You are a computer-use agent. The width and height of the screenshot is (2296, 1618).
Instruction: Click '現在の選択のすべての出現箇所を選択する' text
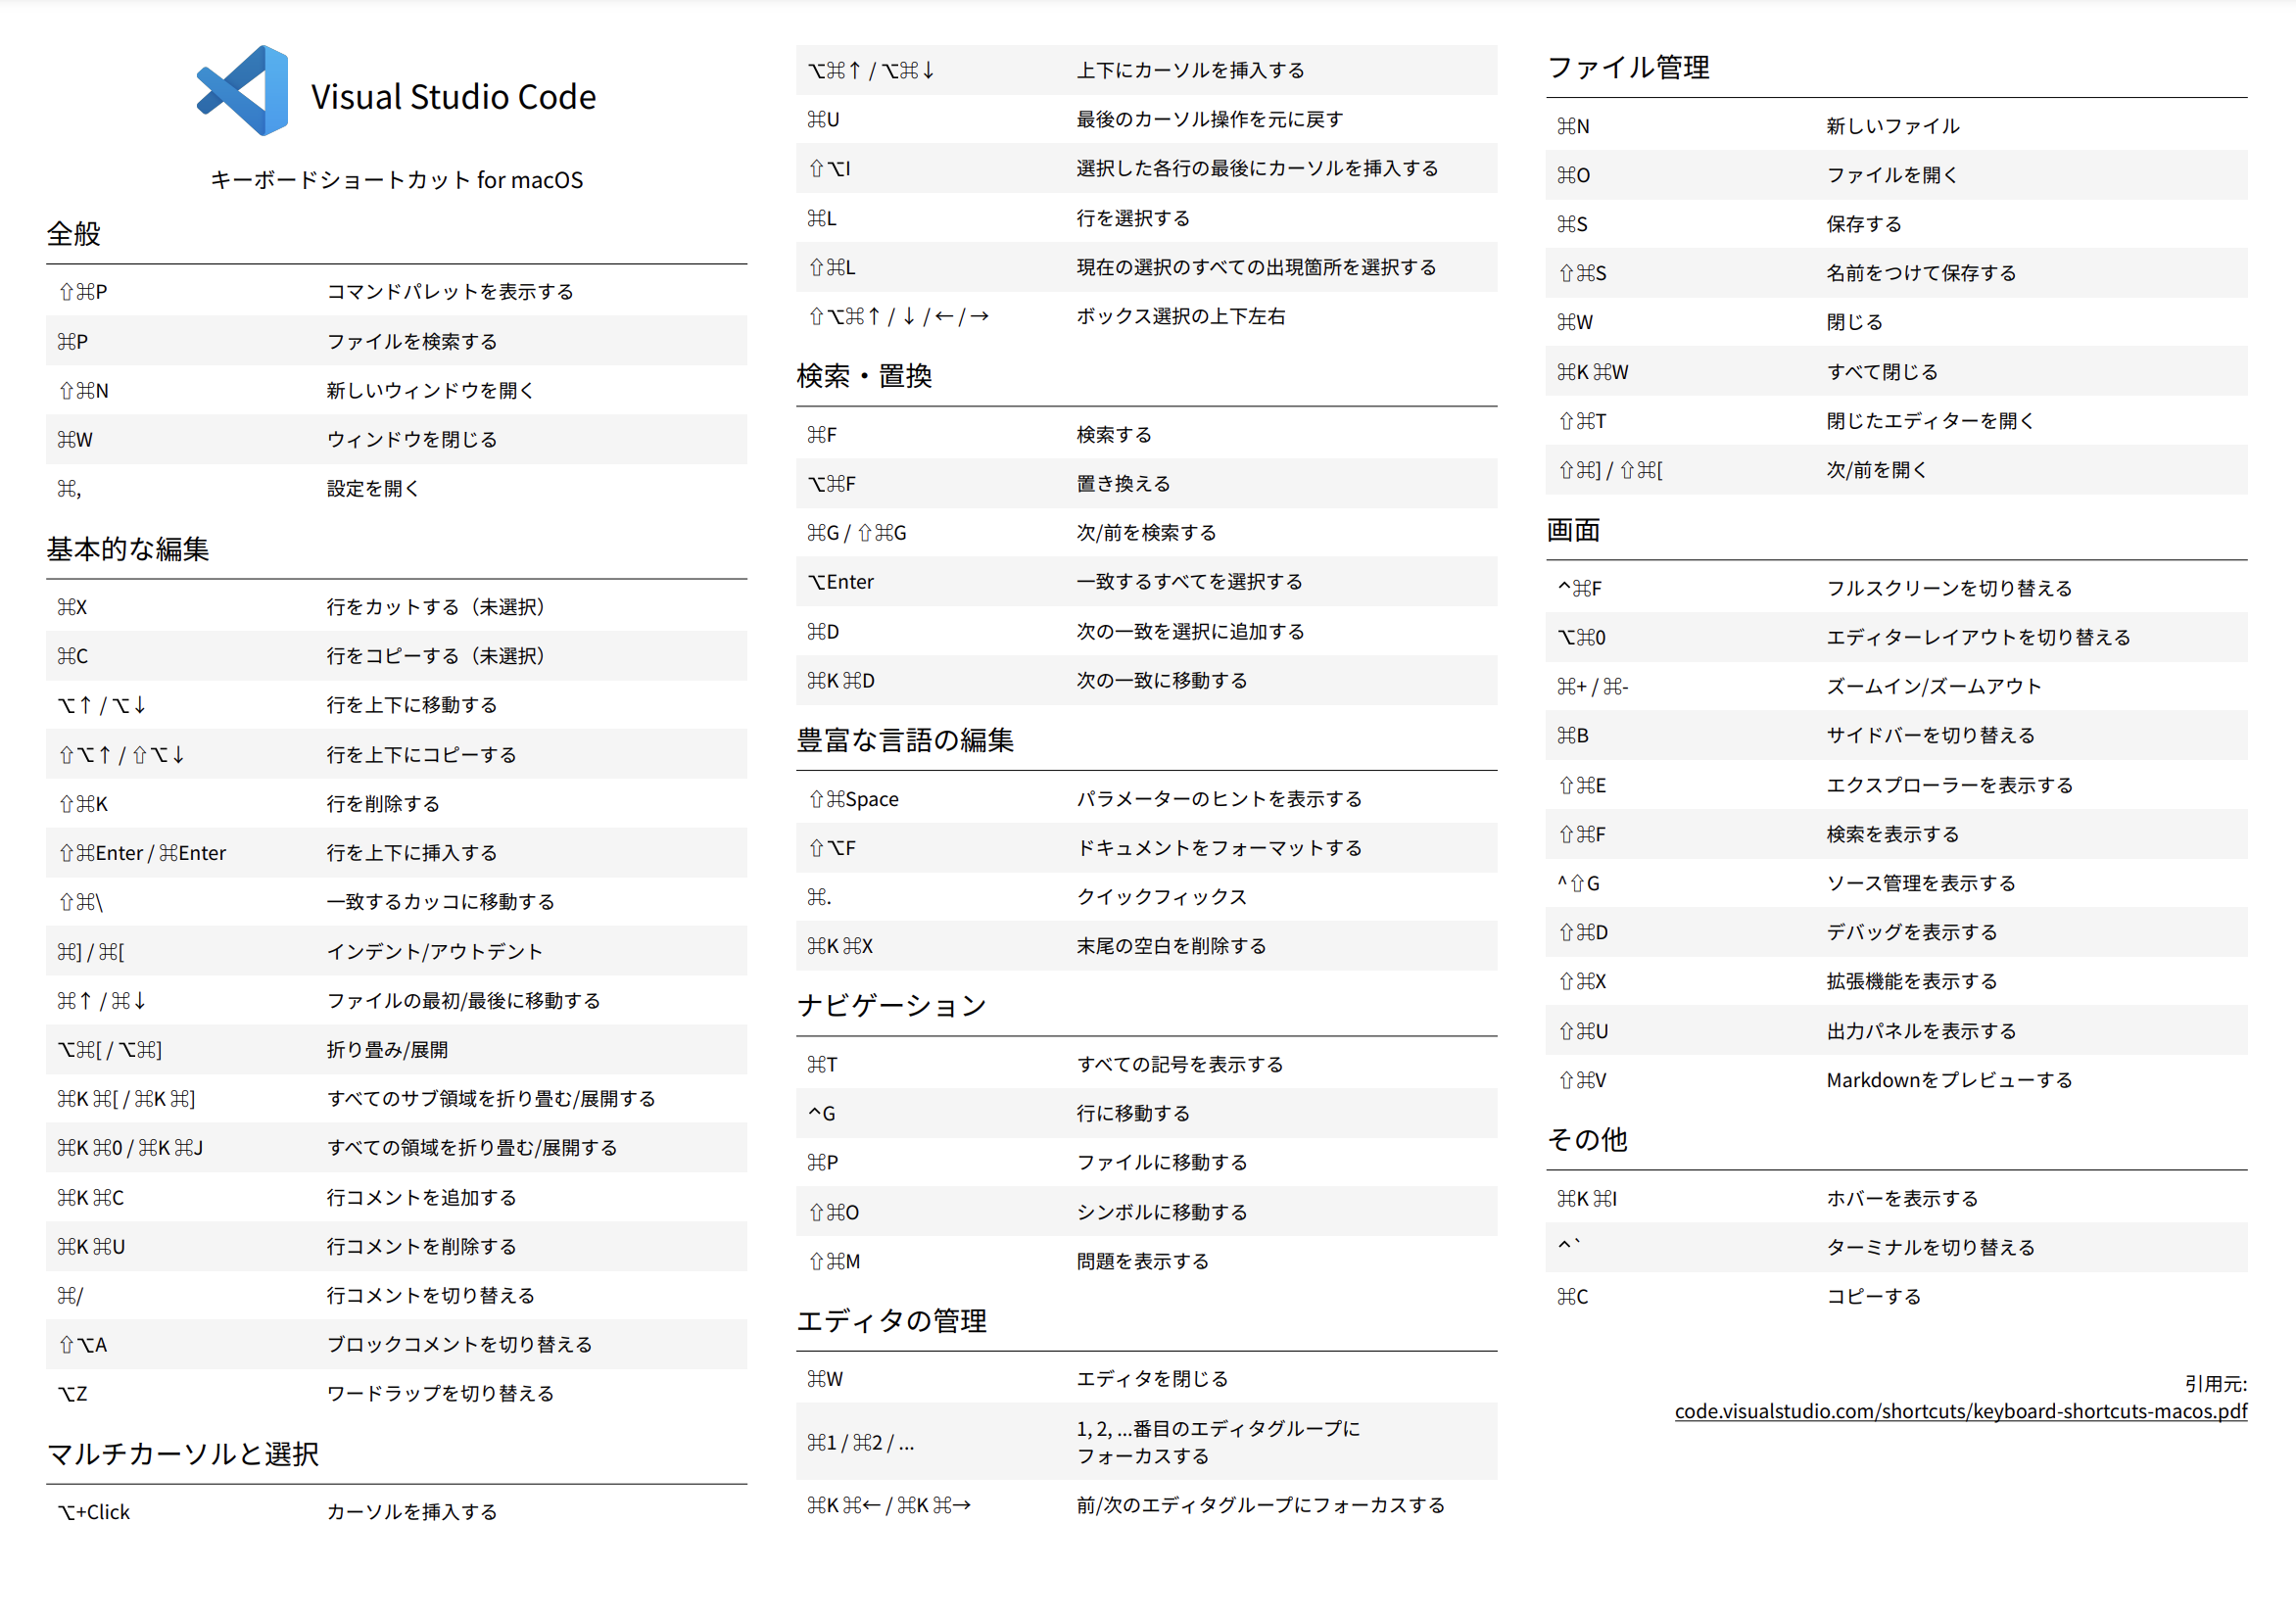click(x=1256, y=268)
